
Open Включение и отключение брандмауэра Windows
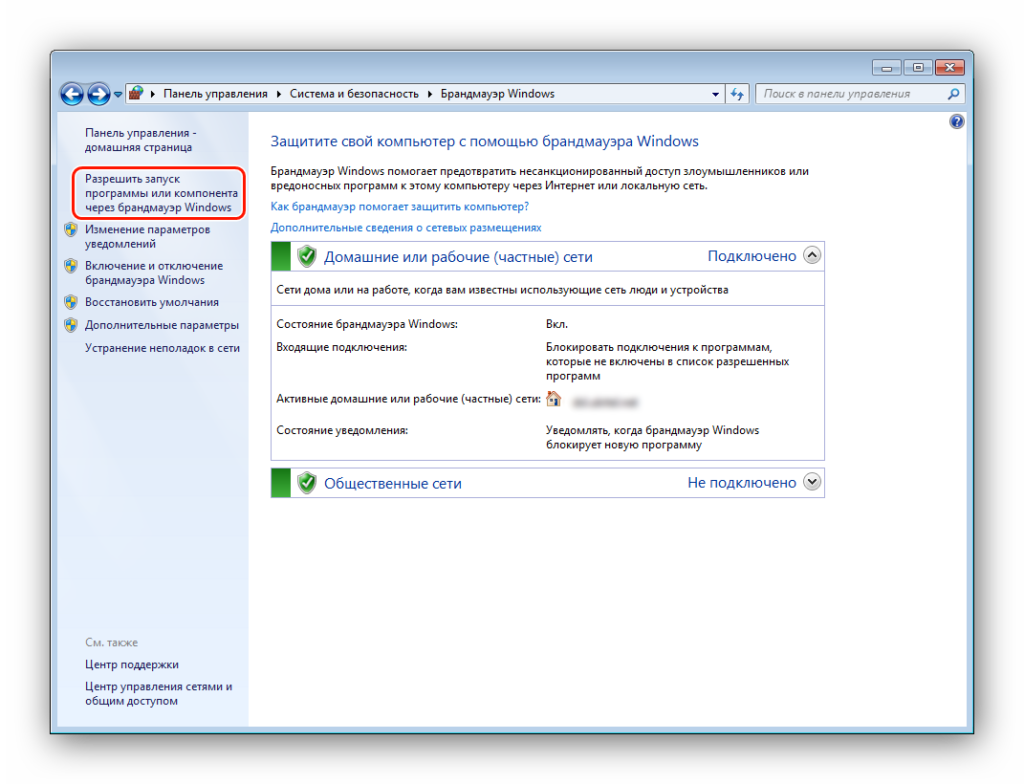pyautogui.click(x=153, y=273)
